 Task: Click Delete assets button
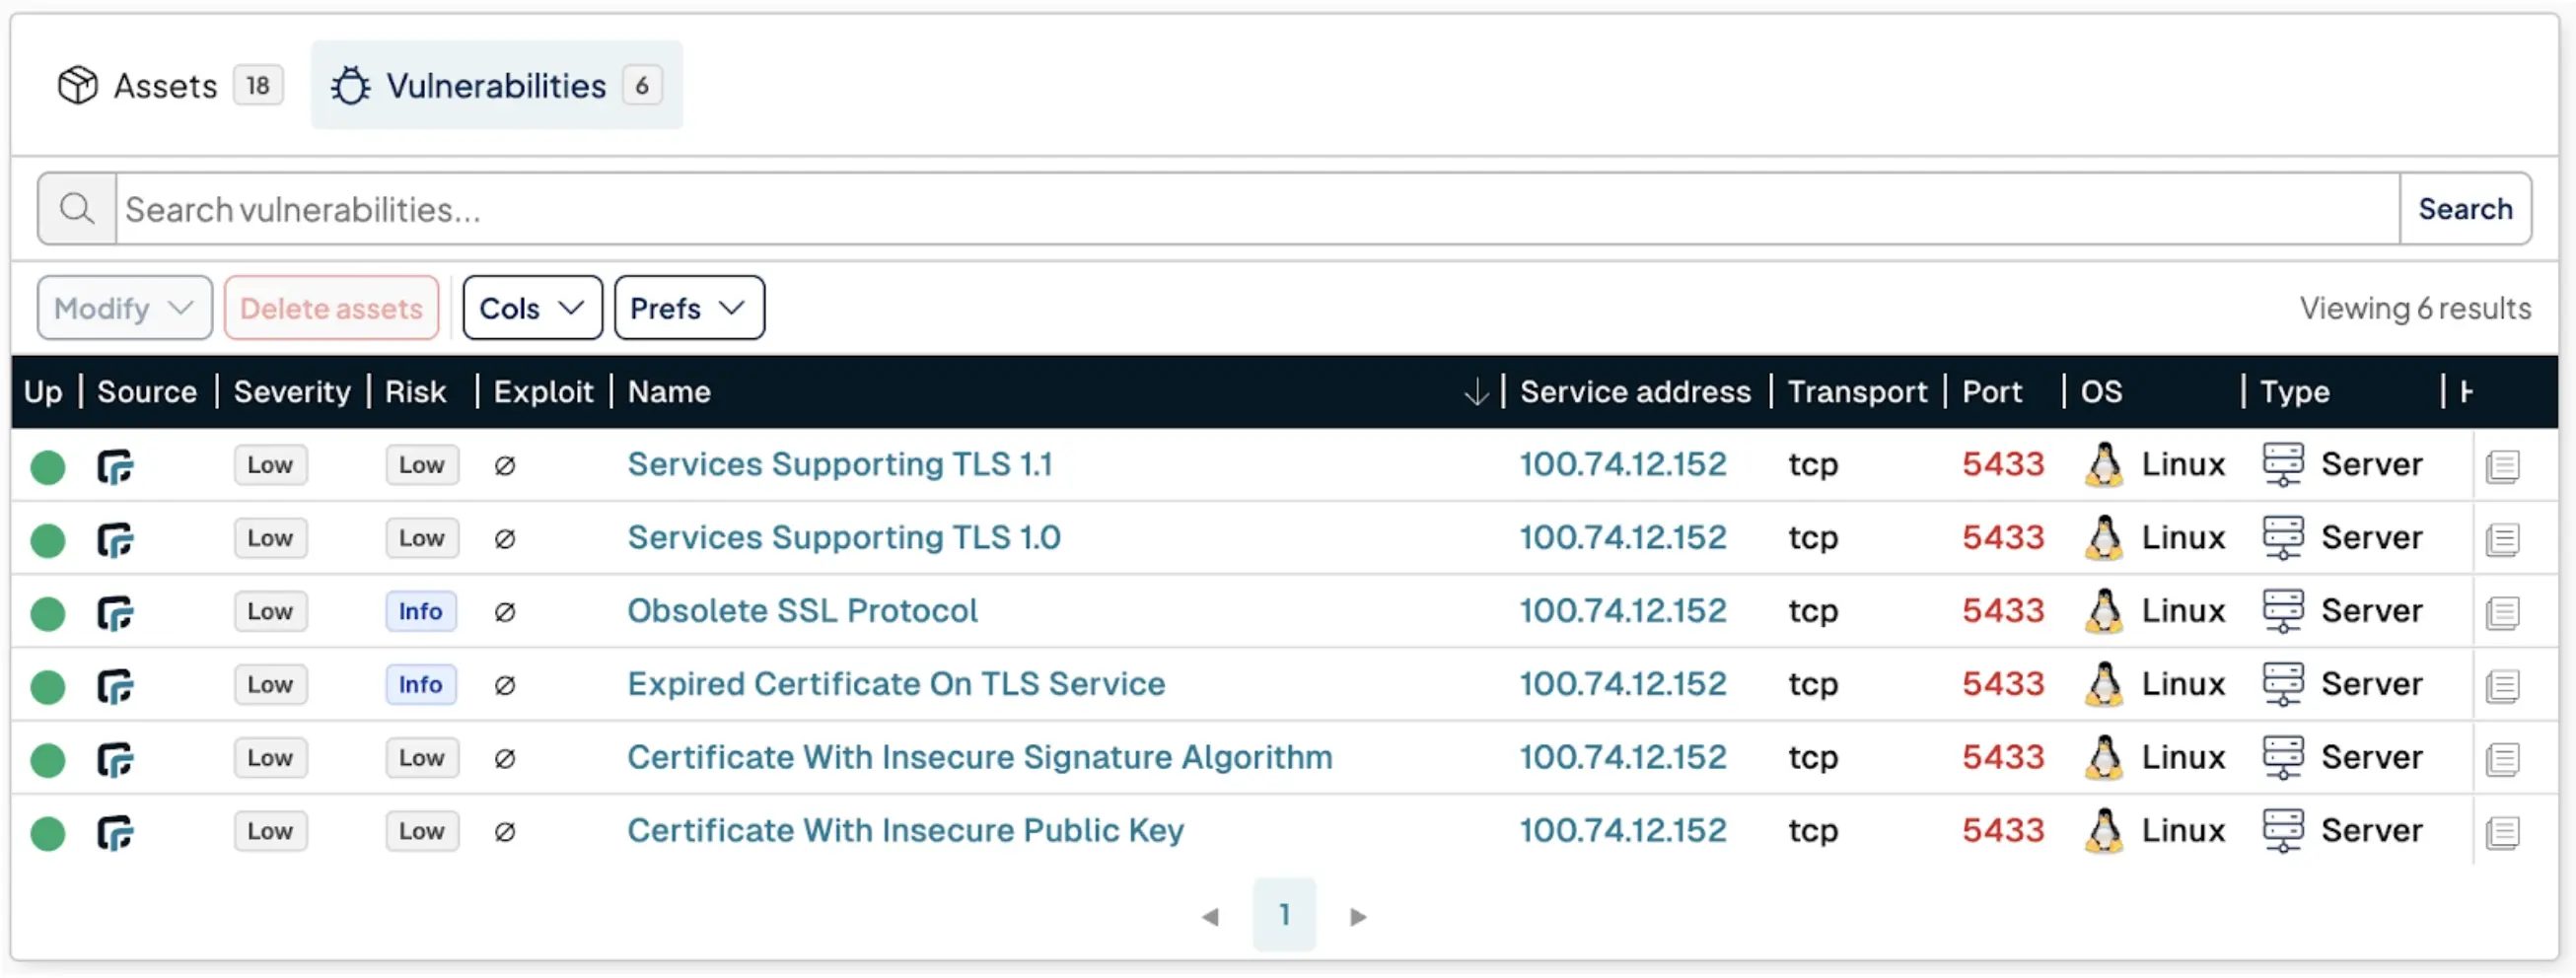[331, 308]
